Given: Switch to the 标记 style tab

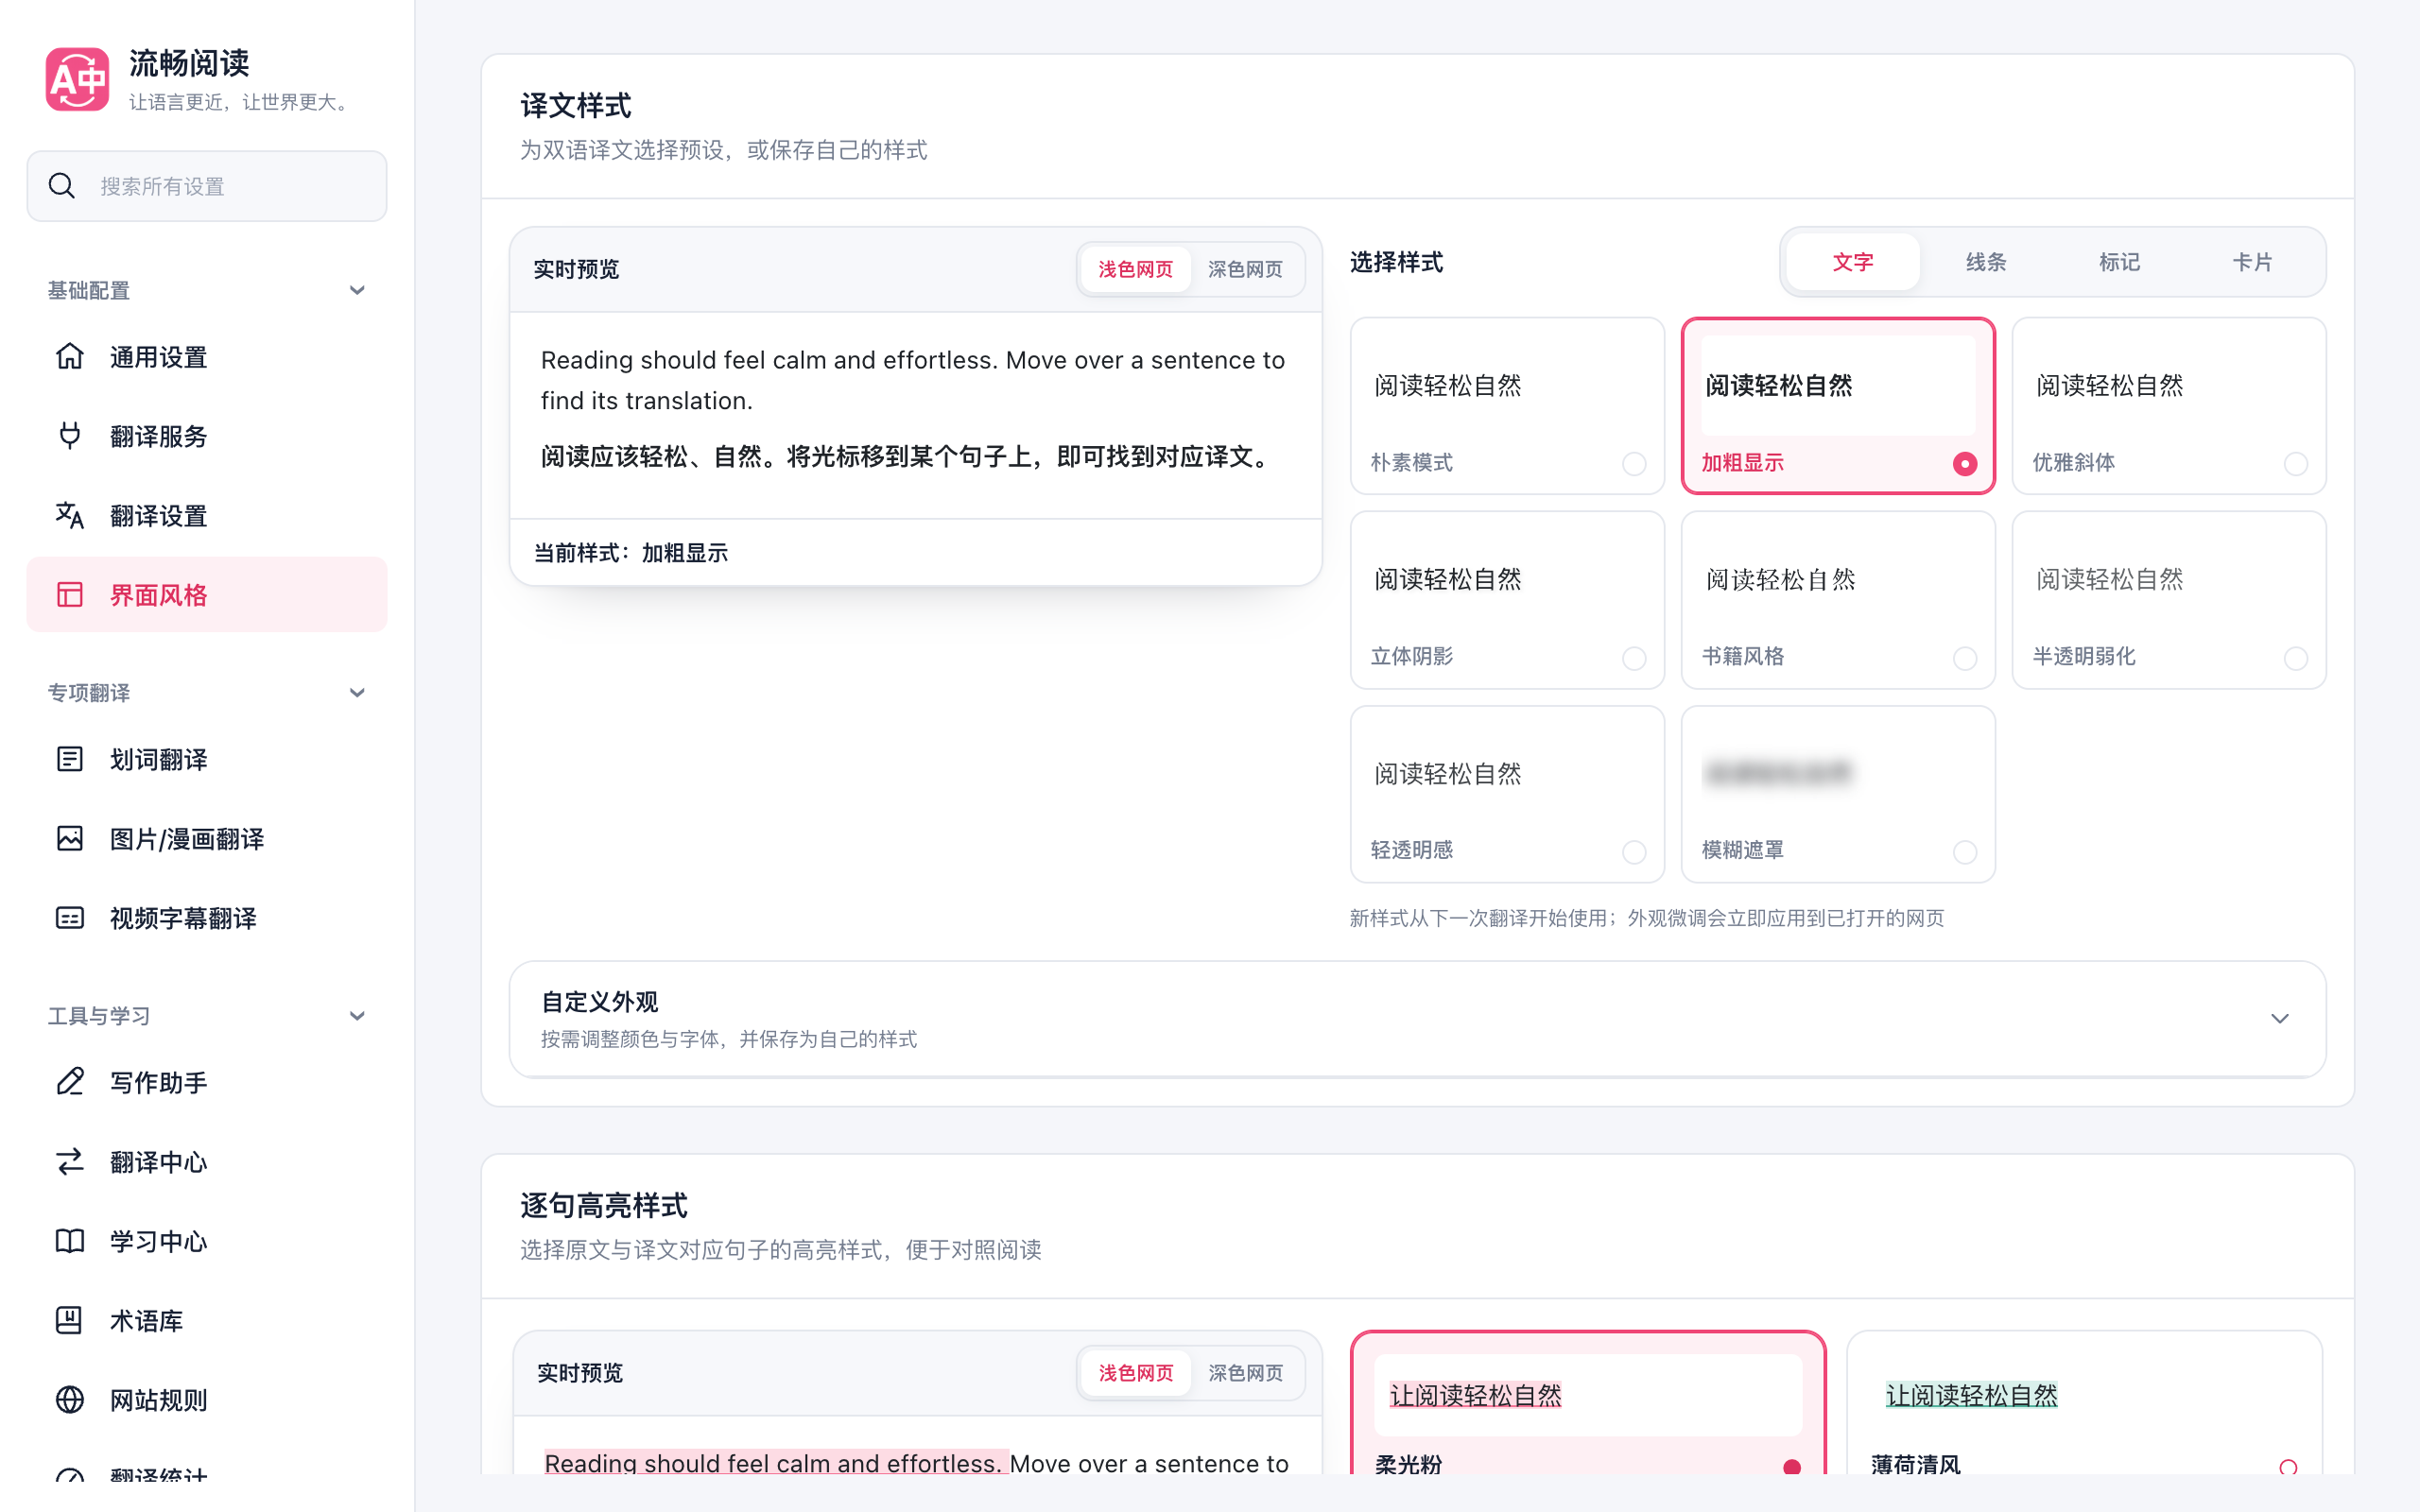Looking at the screenshot, I should (2119, 262).
